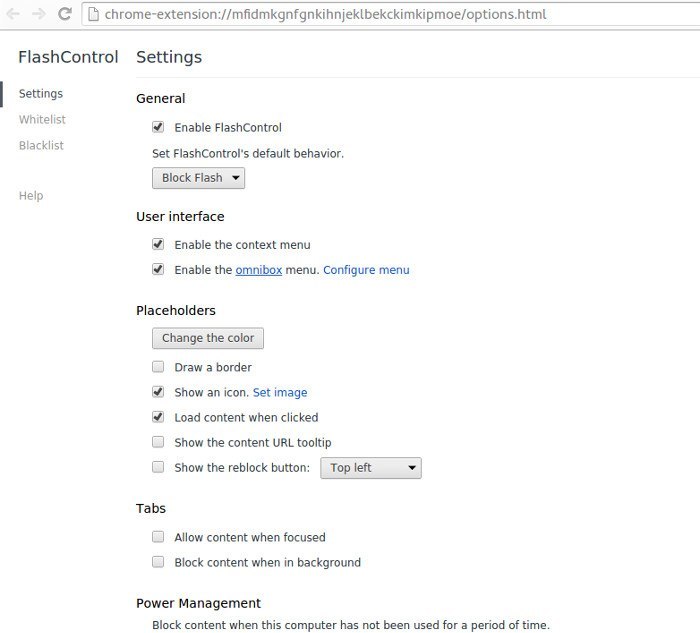Open the Configure menu link
Screen dimensions: 700x633
366,270
